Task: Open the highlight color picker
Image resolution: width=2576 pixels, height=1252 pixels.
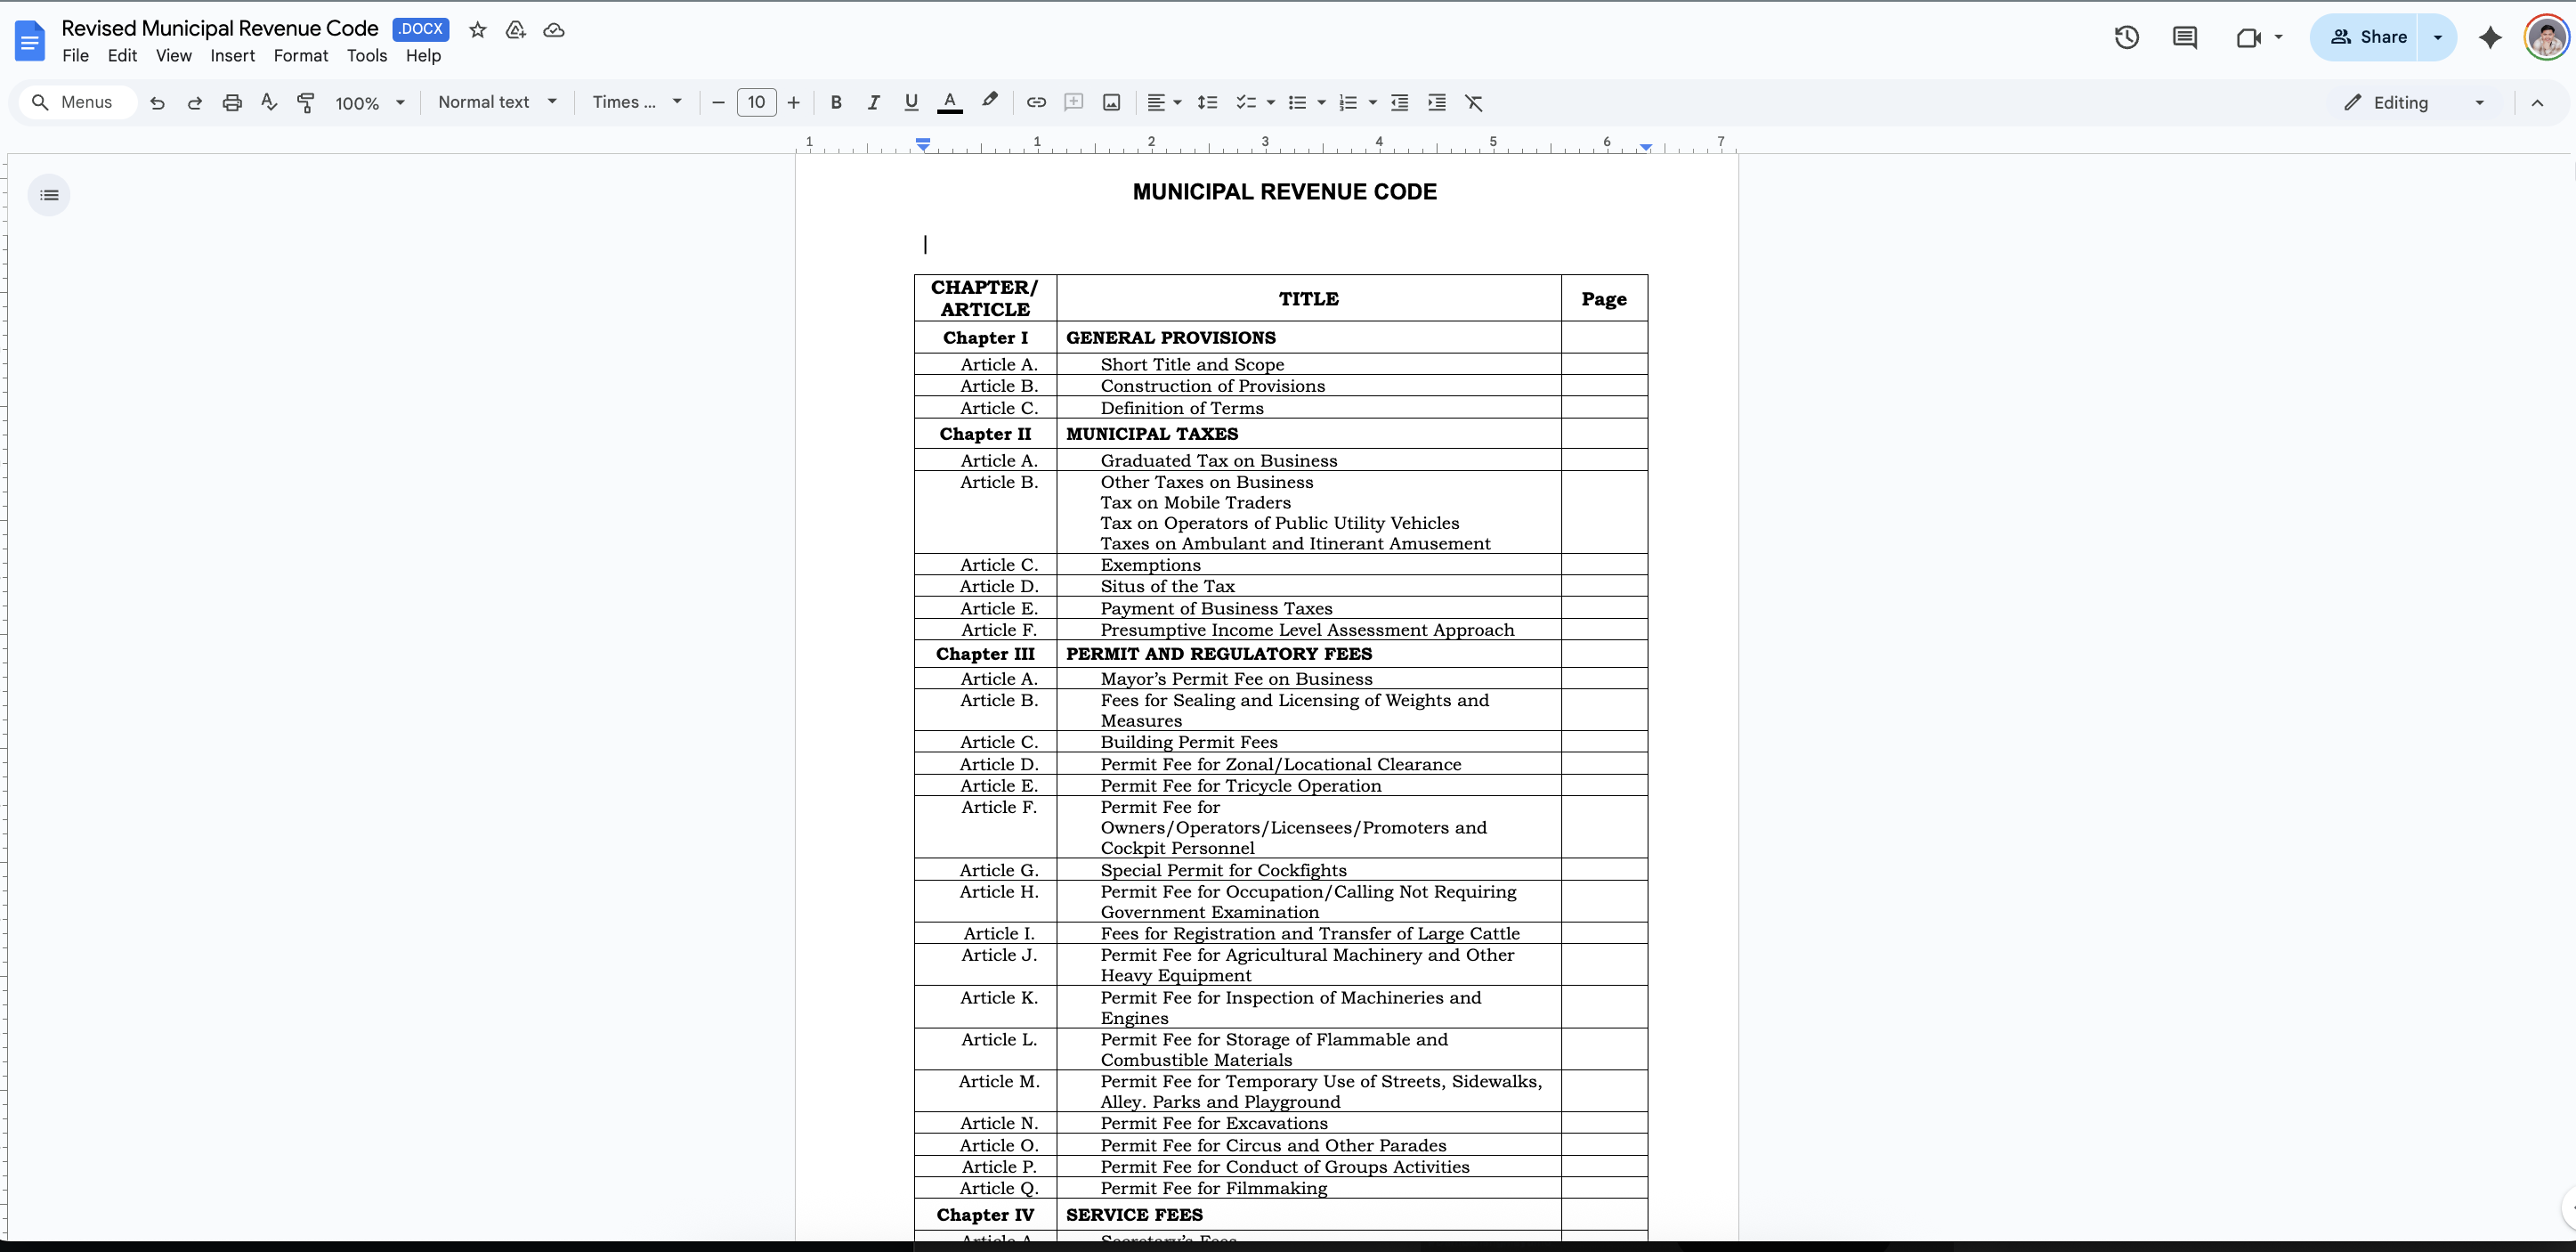Action: [x=989, y=101]
